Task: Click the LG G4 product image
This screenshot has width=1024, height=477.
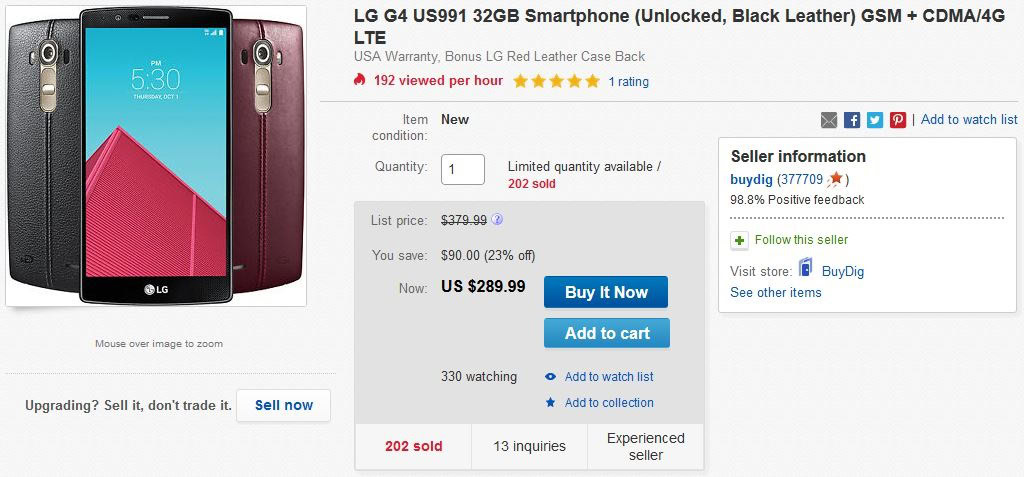Action: pyautogui.click(x=155, y=156)
